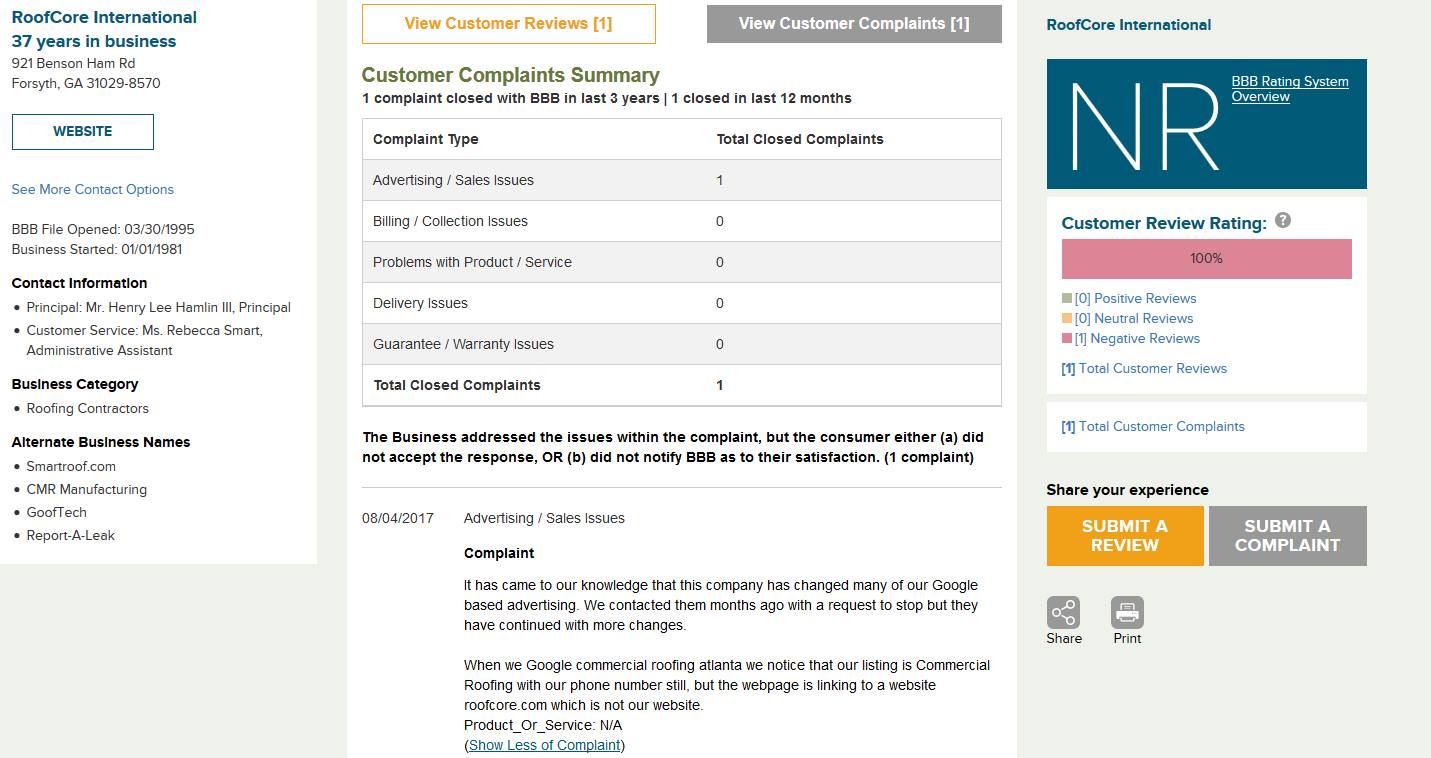Open Total Customer Reviews link
Screen dimensions: 1431x758
tap(1144, 368)
